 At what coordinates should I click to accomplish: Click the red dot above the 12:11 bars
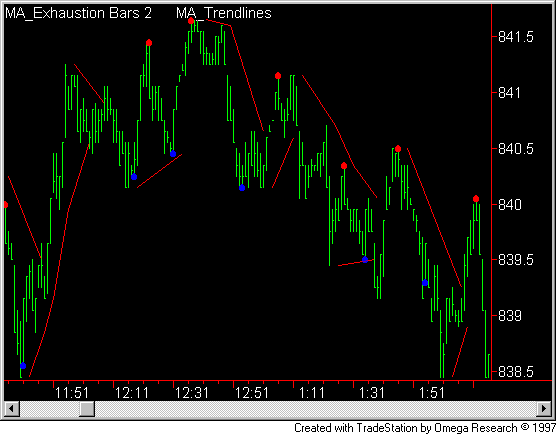(149, 43)
